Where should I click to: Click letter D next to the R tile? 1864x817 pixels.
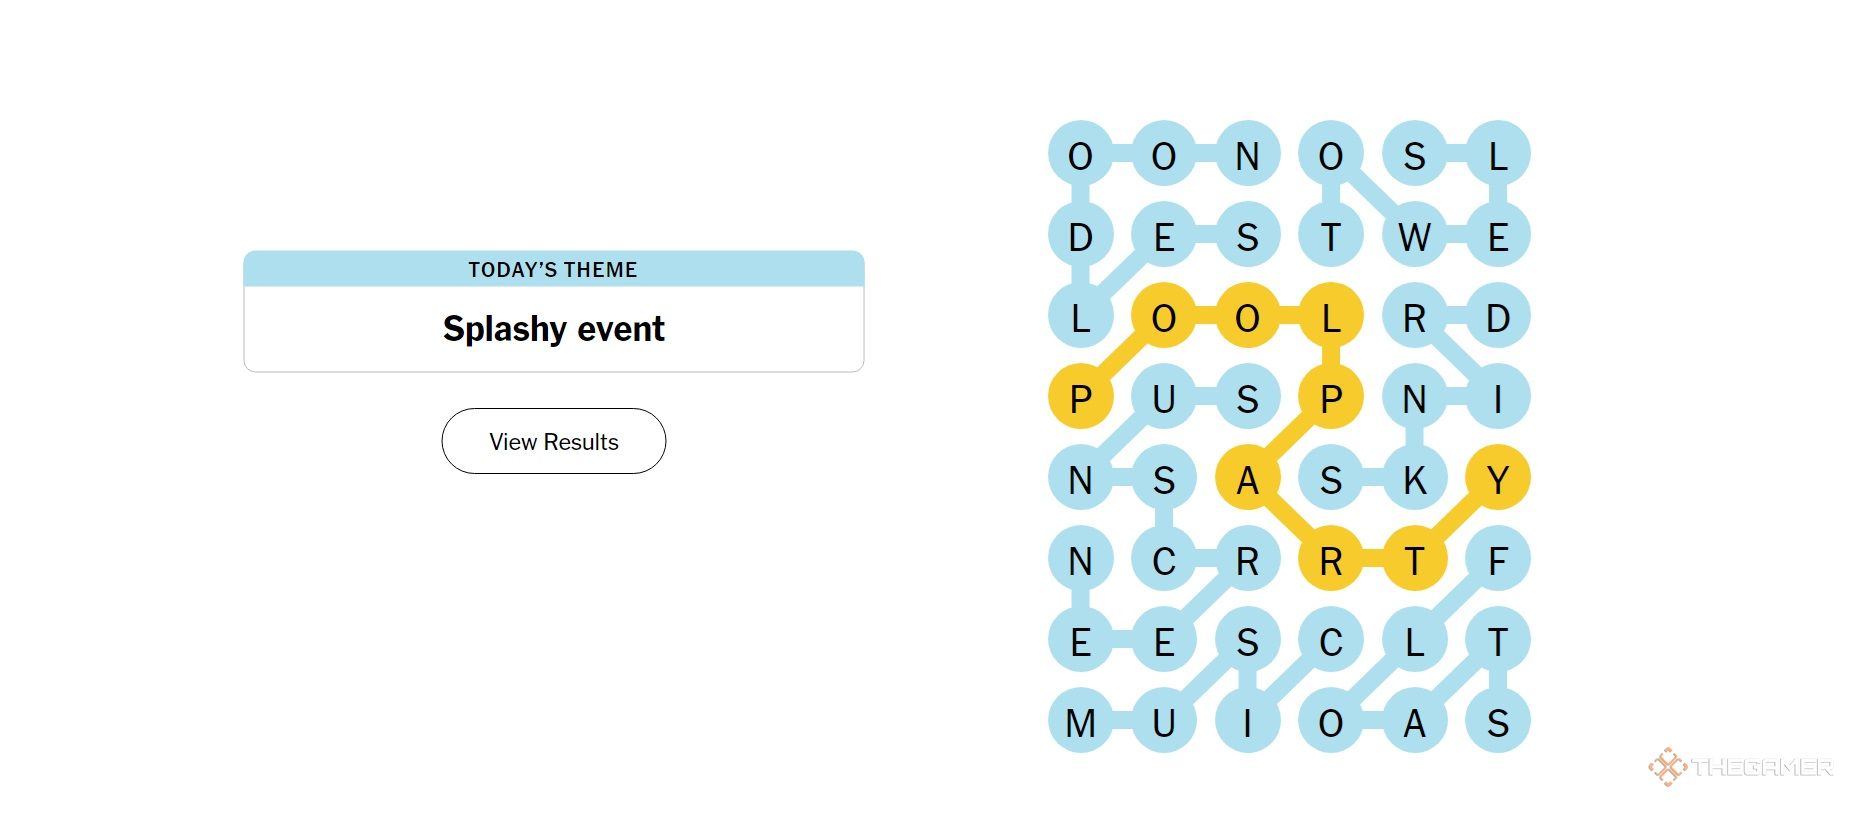coord(1497,318)
